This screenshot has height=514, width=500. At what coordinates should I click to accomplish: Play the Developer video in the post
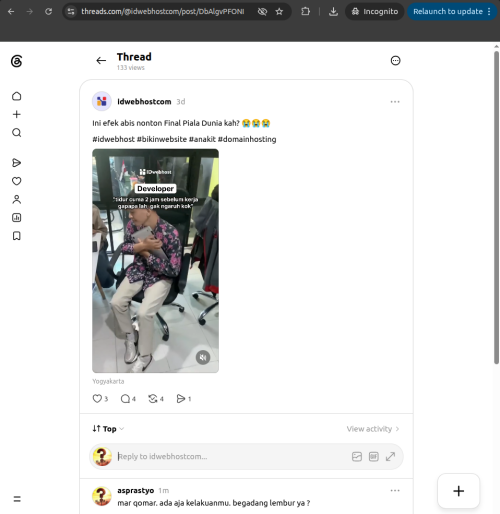pos(155,261)
